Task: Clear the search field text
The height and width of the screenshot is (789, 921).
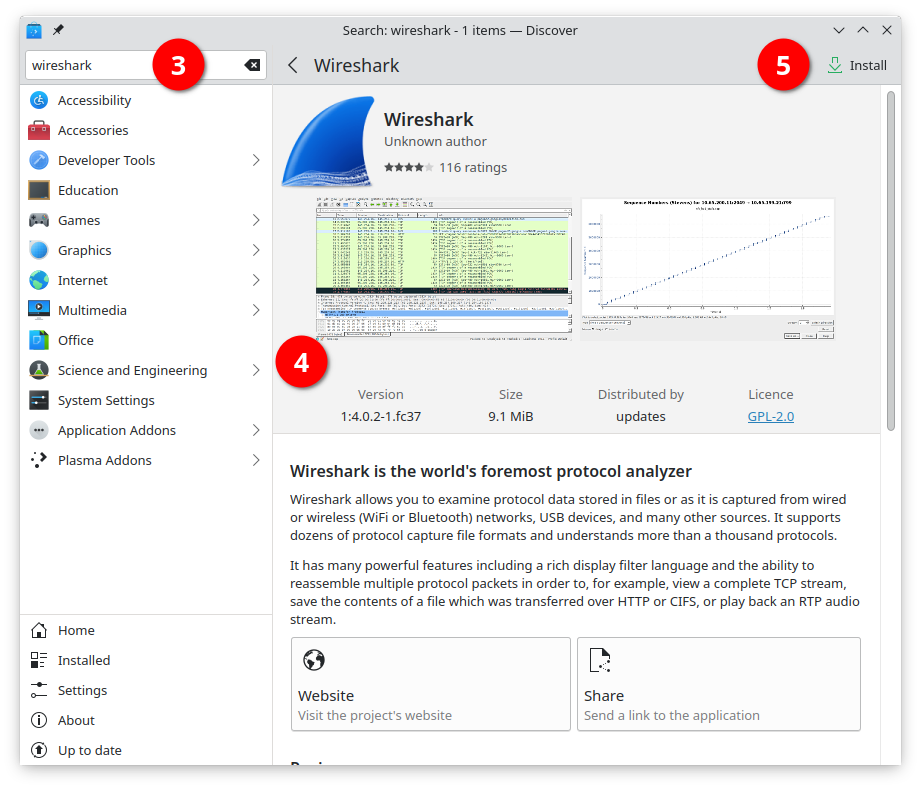Action: tap(253, 65)
